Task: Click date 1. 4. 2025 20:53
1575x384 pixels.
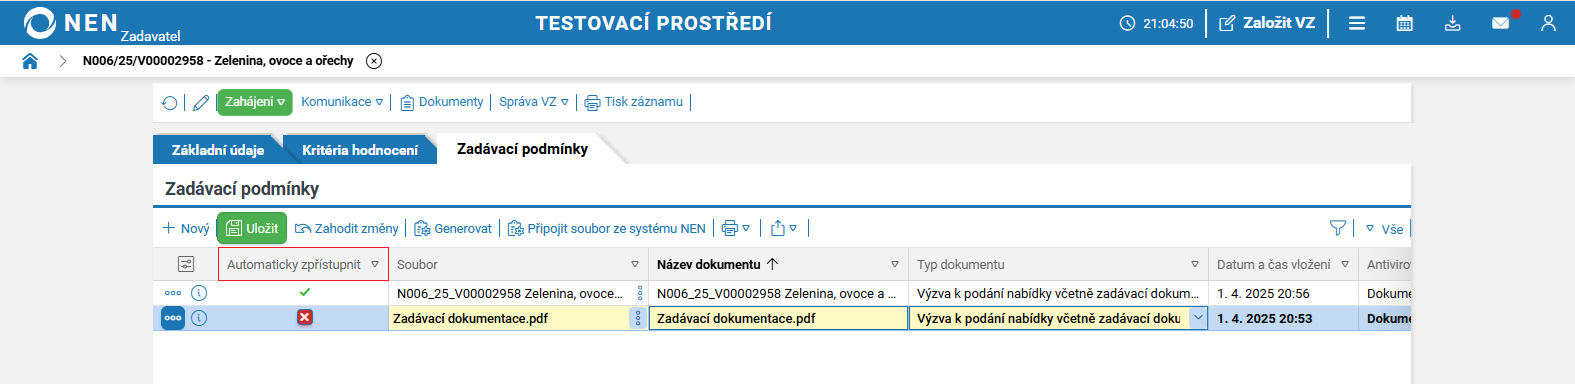Action: click(1264, 319)
